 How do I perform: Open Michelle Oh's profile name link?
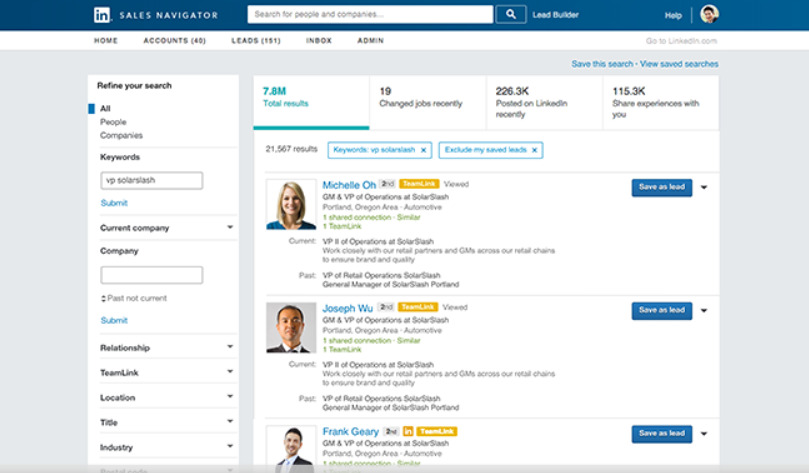click(349, 185)
